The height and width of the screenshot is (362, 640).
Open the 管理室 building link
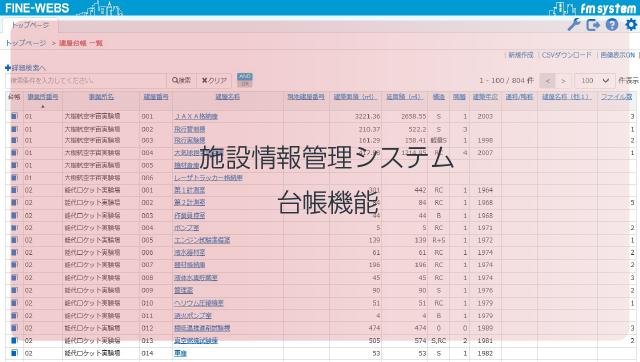(184, 290)
